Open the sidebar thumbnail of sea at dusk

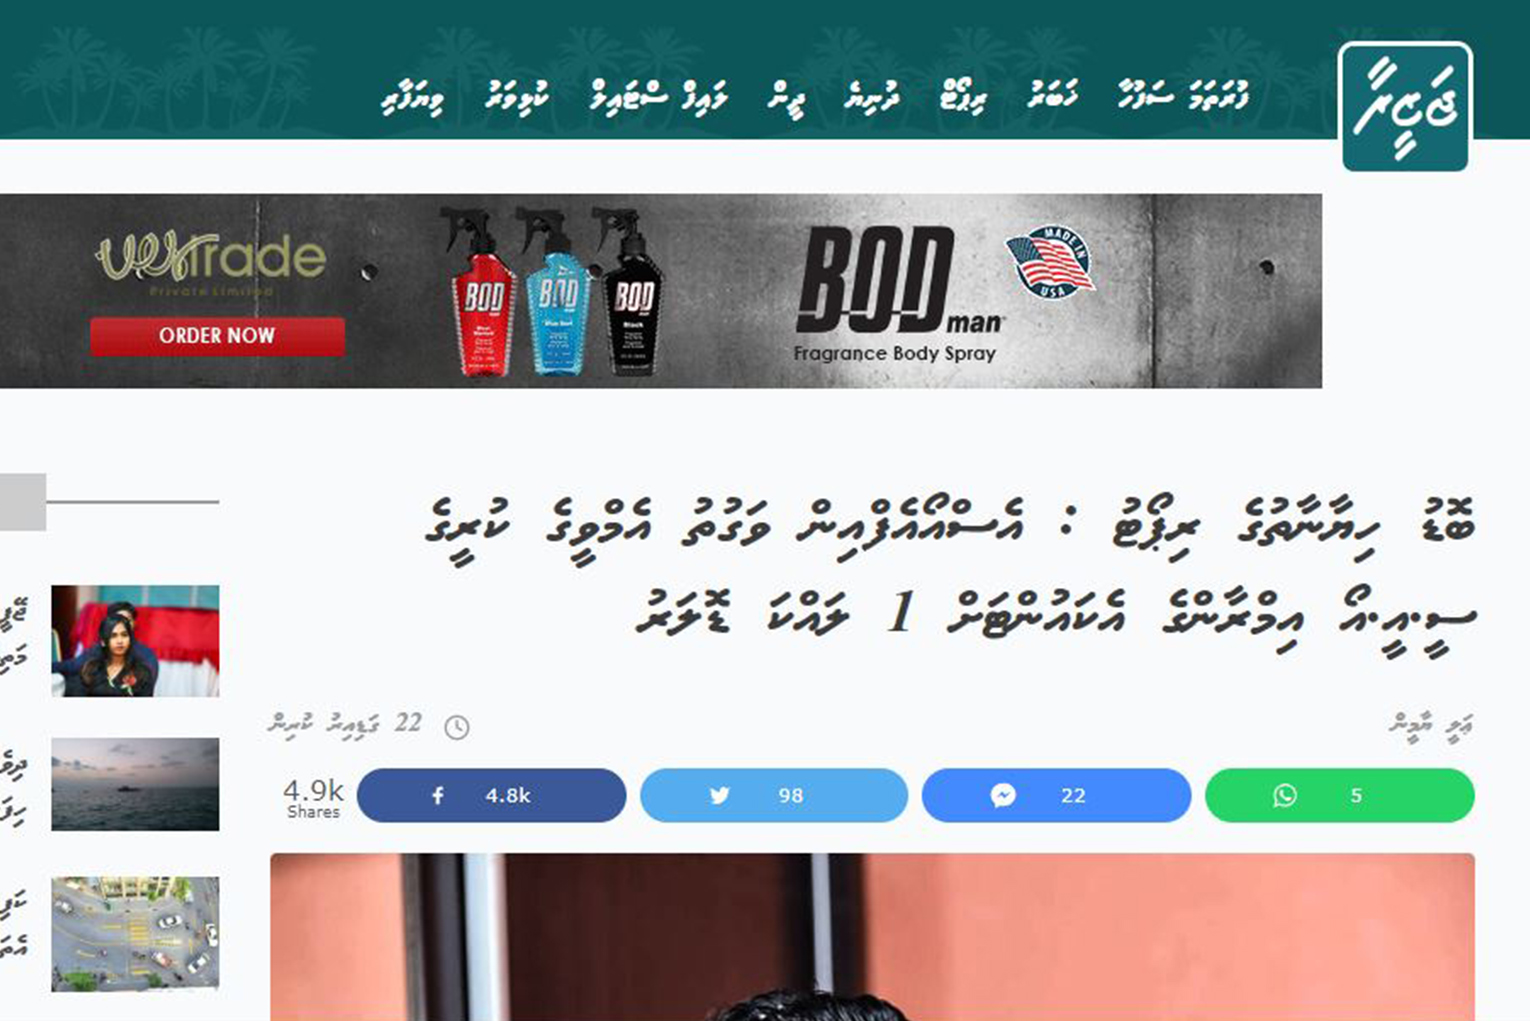pos(135,784)
